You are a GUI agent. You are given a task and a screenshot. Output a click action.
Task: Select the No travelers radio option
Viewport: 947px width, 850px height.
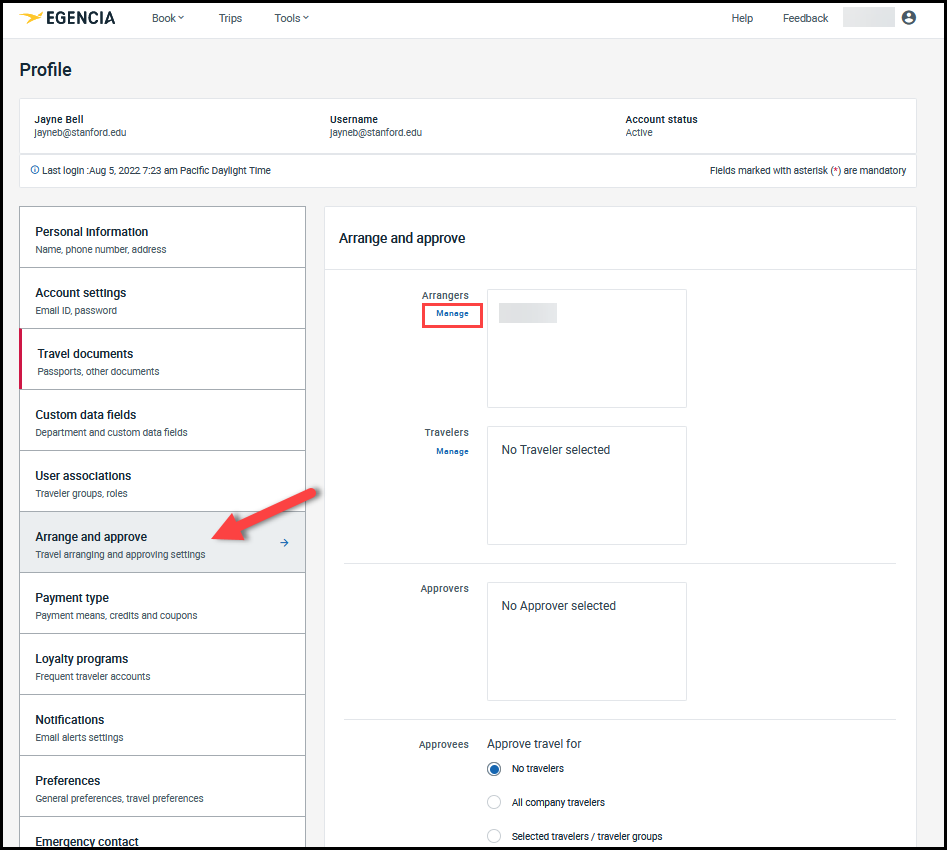click(494, 769)
